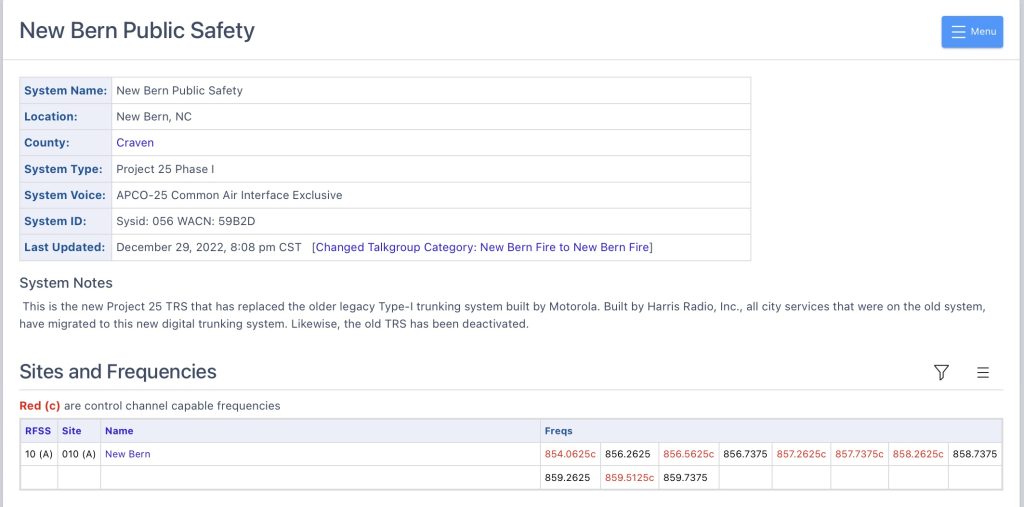This screenshot has width=1024, height=507.
Task: Click the New Bern Public Safety page title
Action: (x=137, y=31)
